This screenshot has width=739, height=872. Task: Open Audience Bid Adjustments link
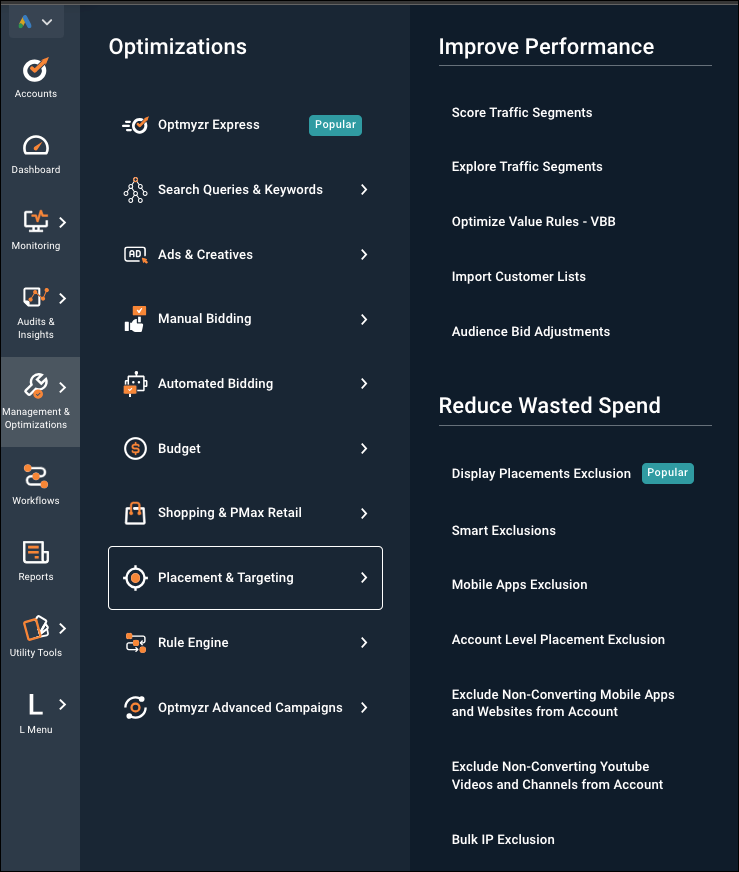pyautogui.click(x=530, y=332)
